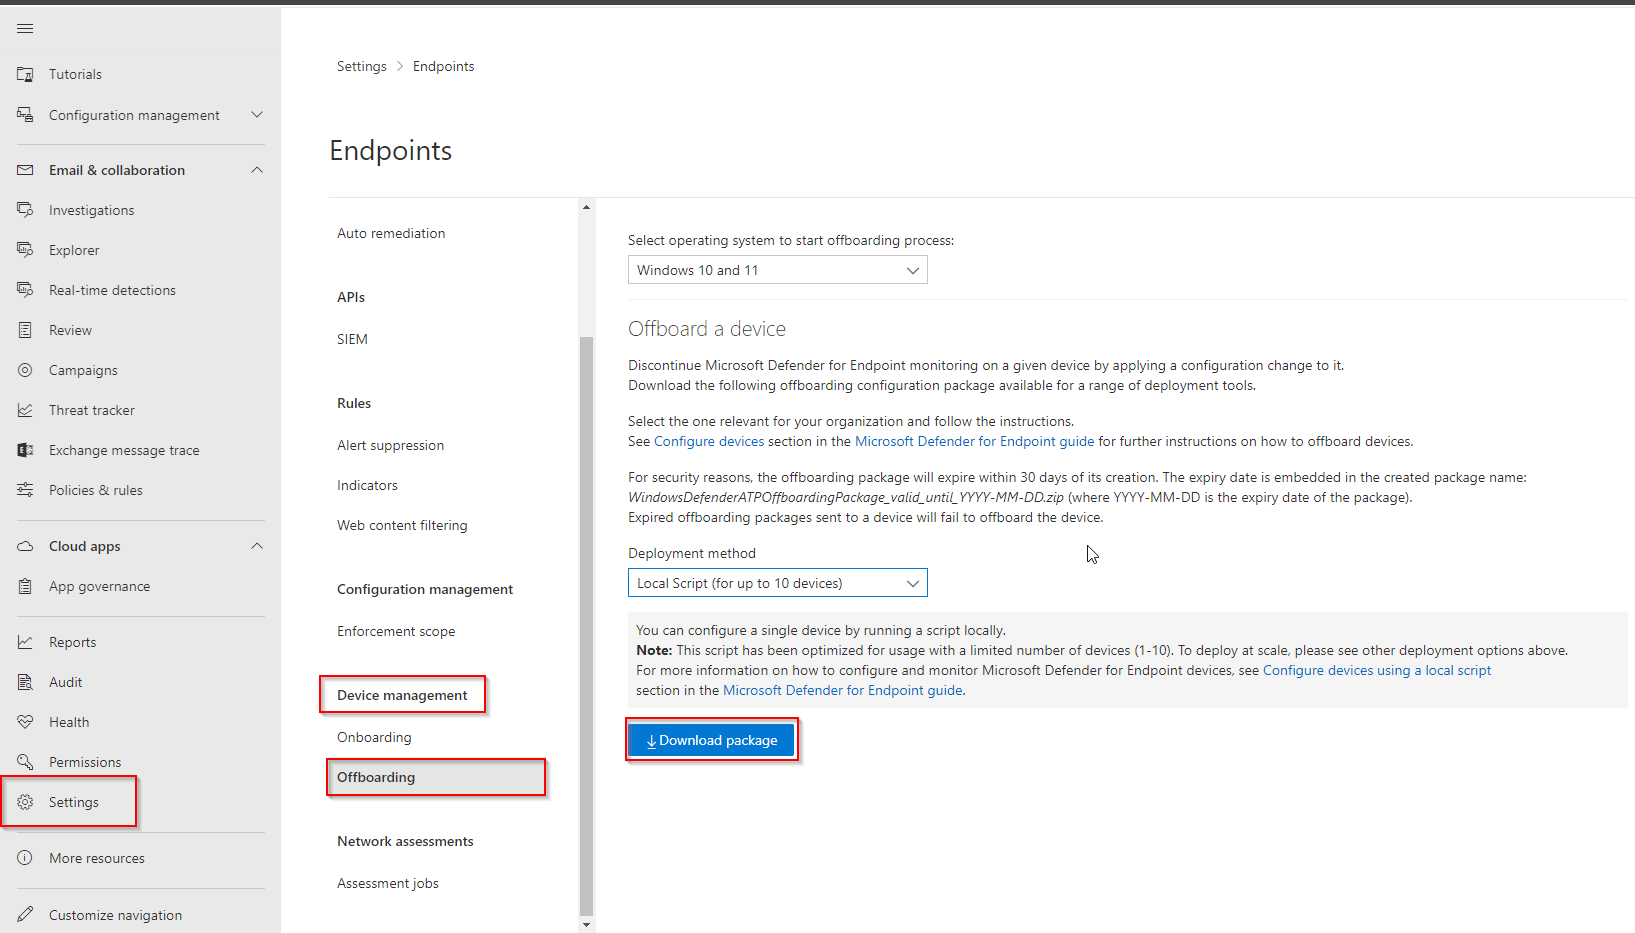This screenshot has height=933, width=1635.
Task: Click settings list scrollbar up arrow
Action: [586, 207]
